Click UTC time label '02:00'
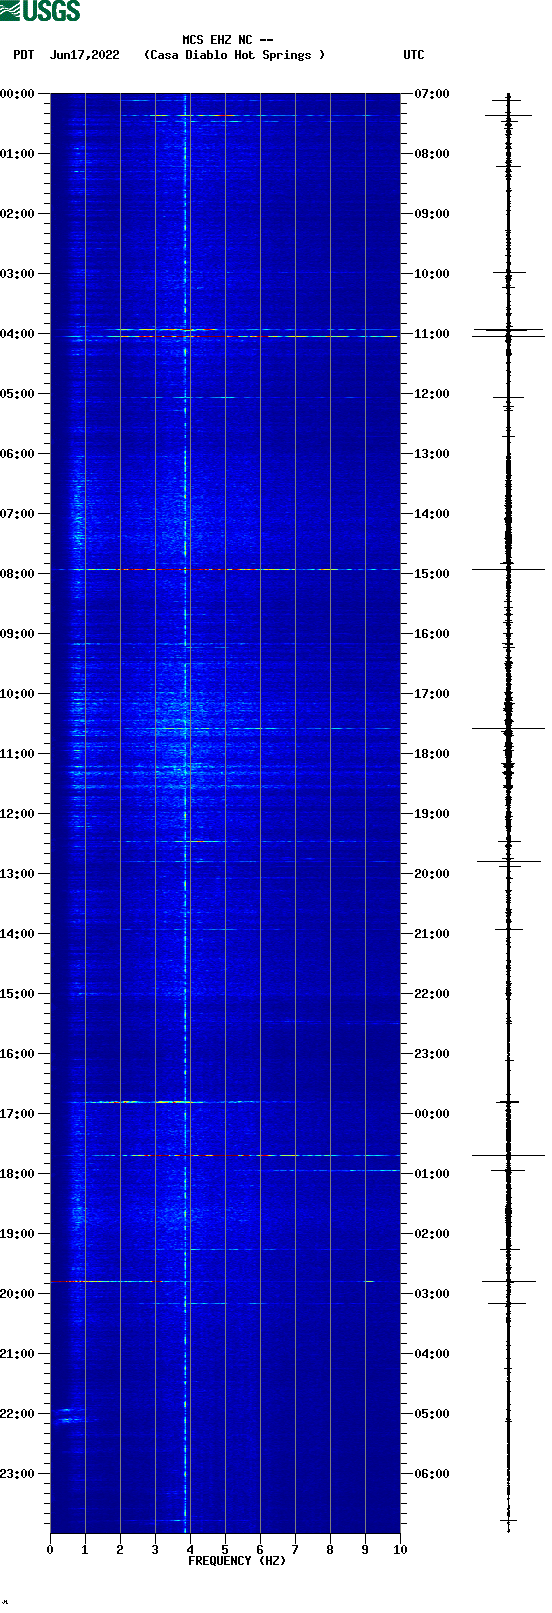Viewport: 552px width, 1613px height. pyautogui.click(x=432, y=1234)
